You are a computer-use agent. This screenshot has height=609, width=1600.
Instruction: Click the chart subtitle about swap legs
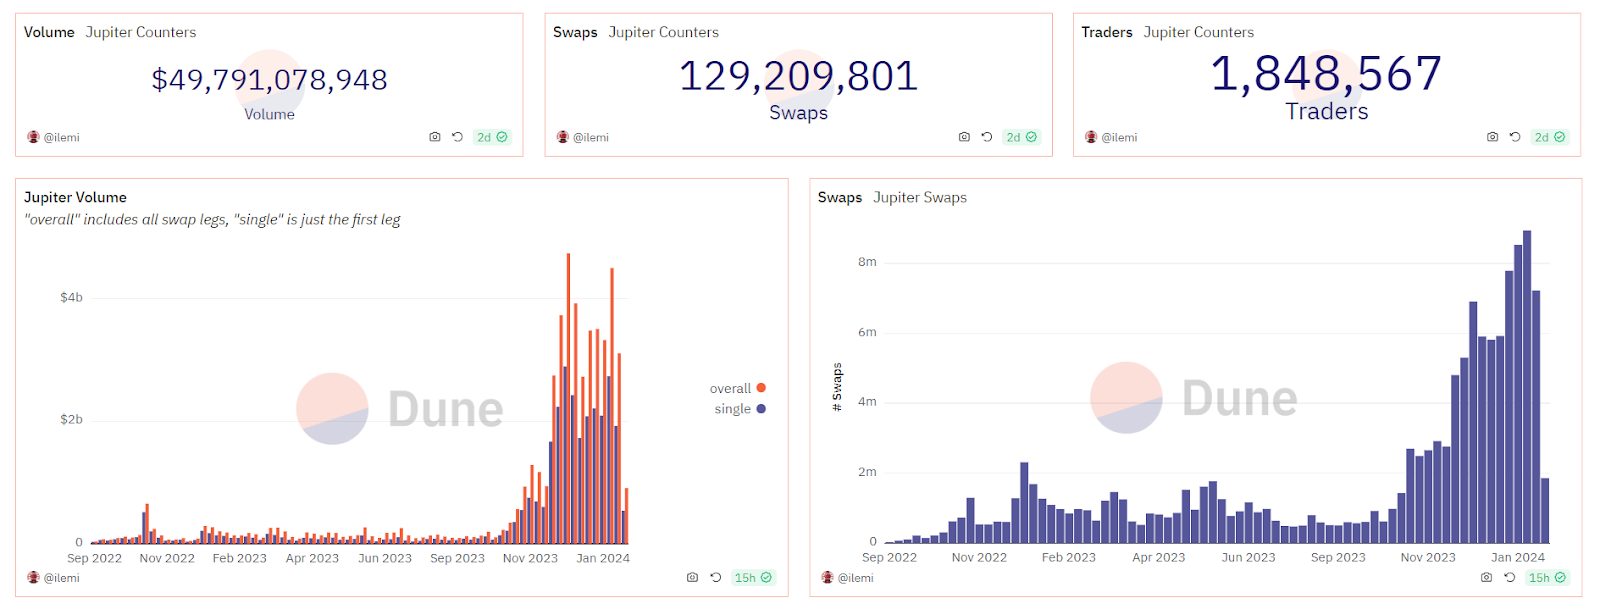212,220
